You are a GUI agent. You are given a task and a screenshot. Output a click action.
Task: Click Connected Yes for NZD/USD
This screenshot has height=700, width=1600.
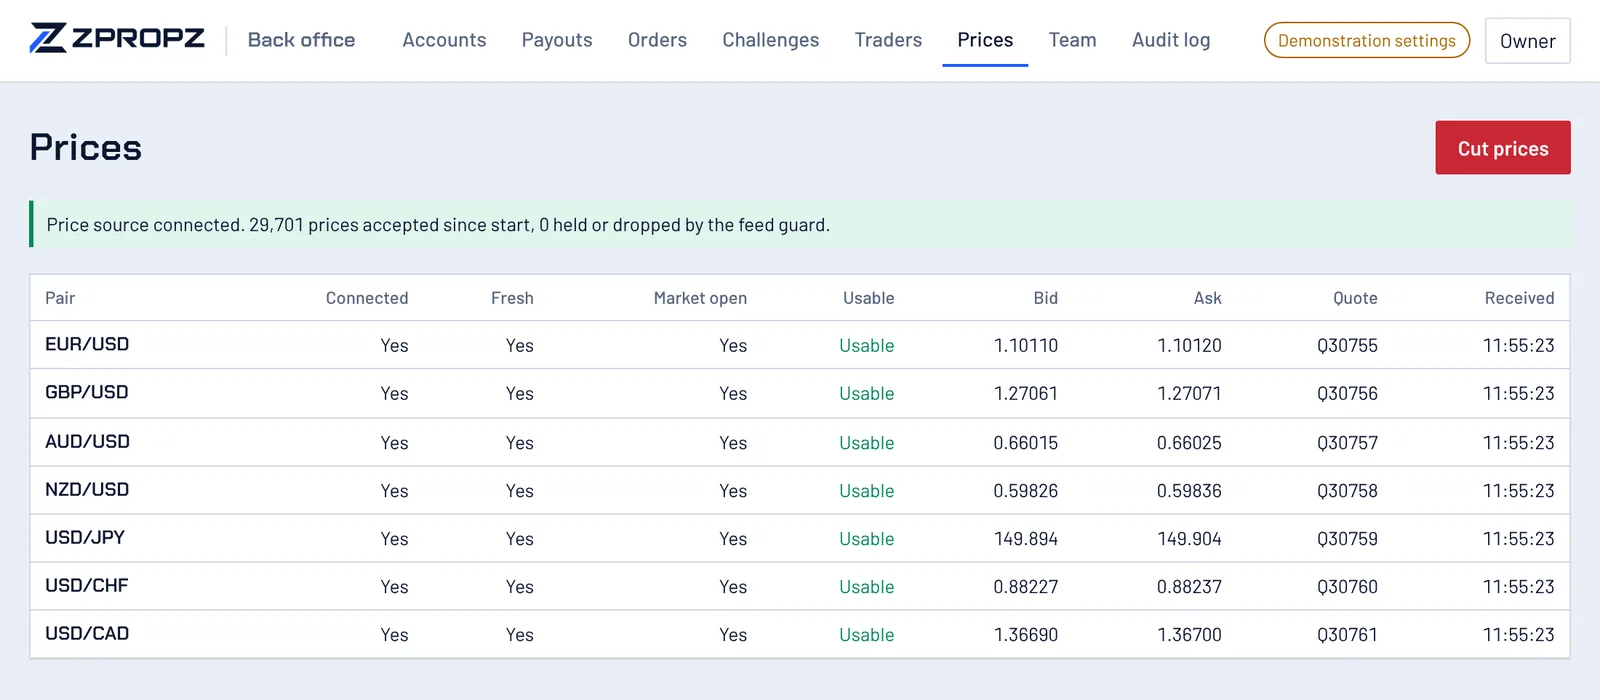pyautogui.click(x=394, y=490)
